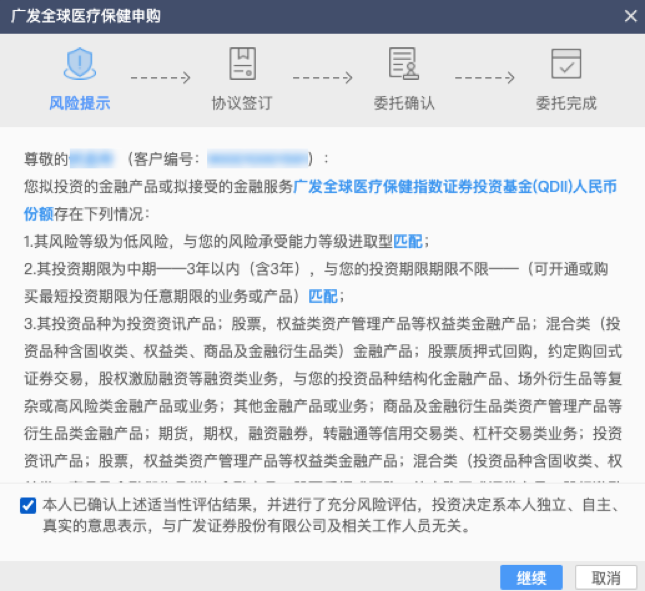Image resolution: width=645 pixels, height=591 pixels.
Task: Click 匹配 link after risk level item
Action: (407, 241)
